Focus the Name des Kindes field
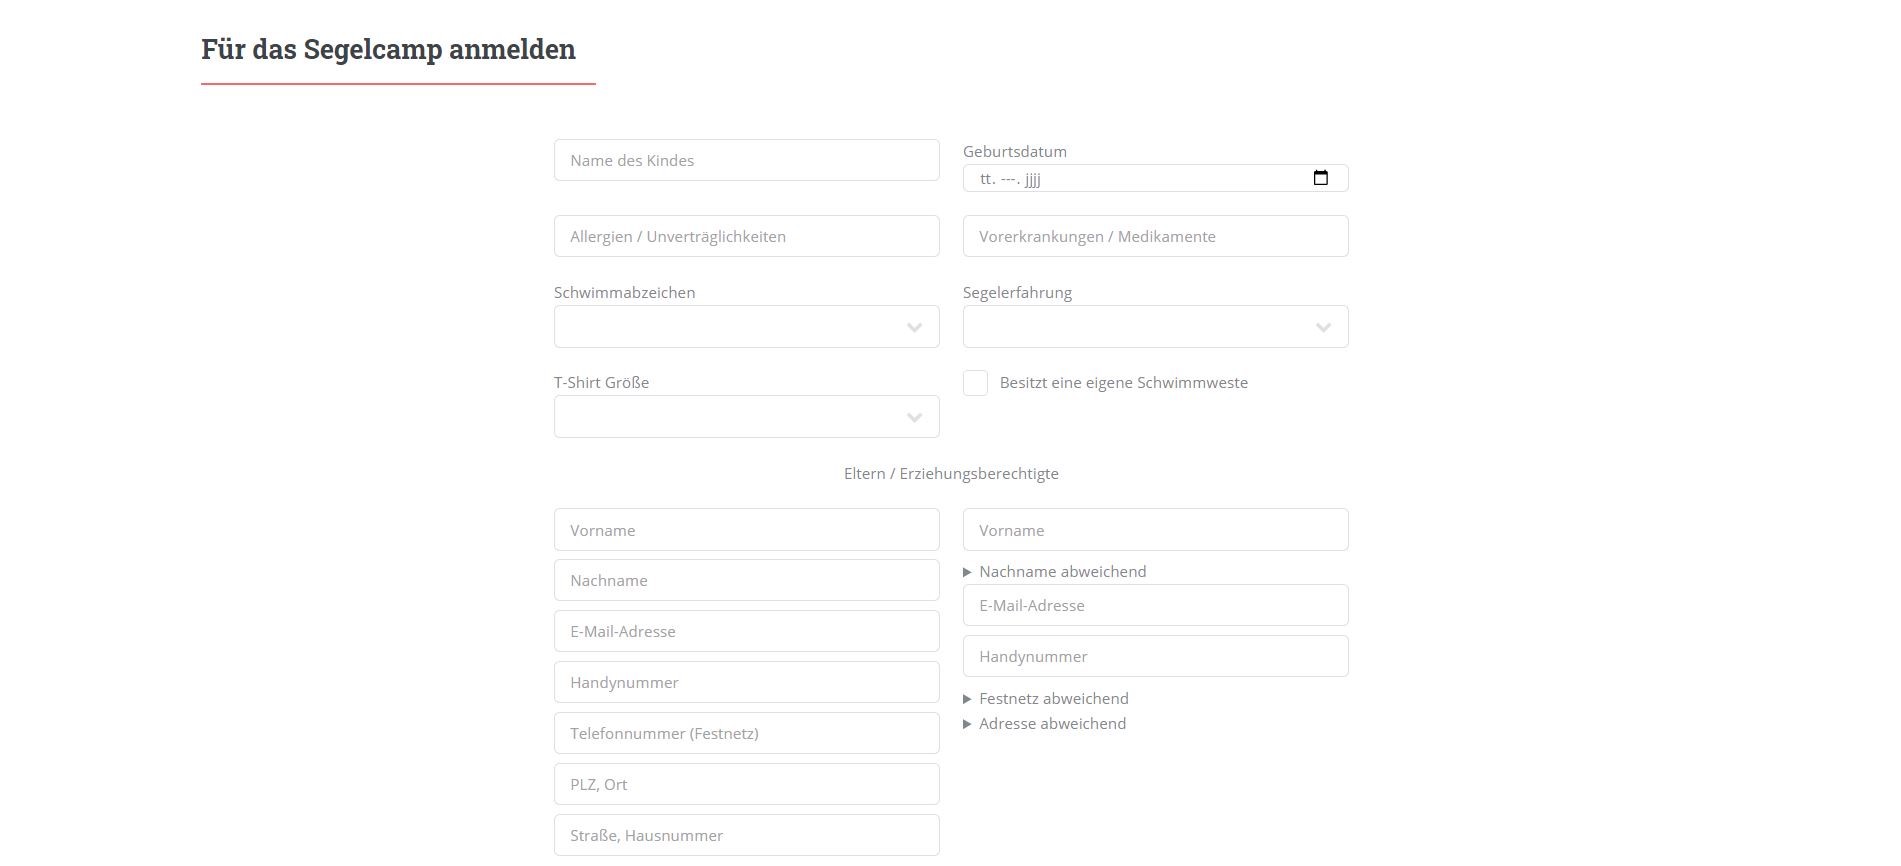Viewport: 1901px width, 866px height. (x=746, y=160)
